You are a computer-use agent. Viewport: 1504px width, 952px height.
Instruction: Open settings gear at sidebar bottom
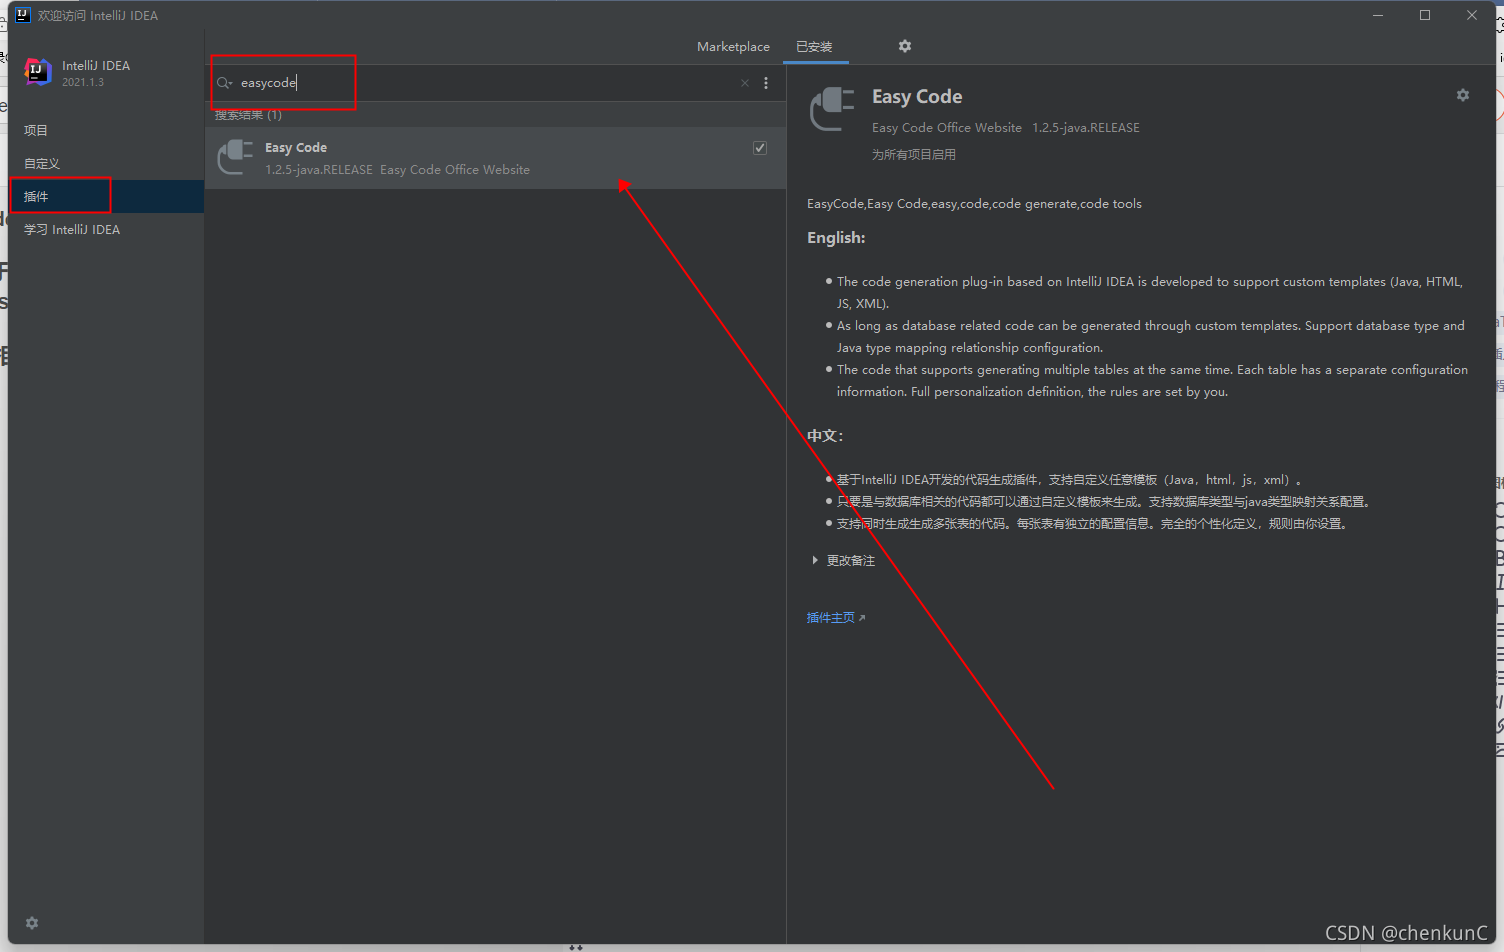pyautogui.click(x=32, y=923)
